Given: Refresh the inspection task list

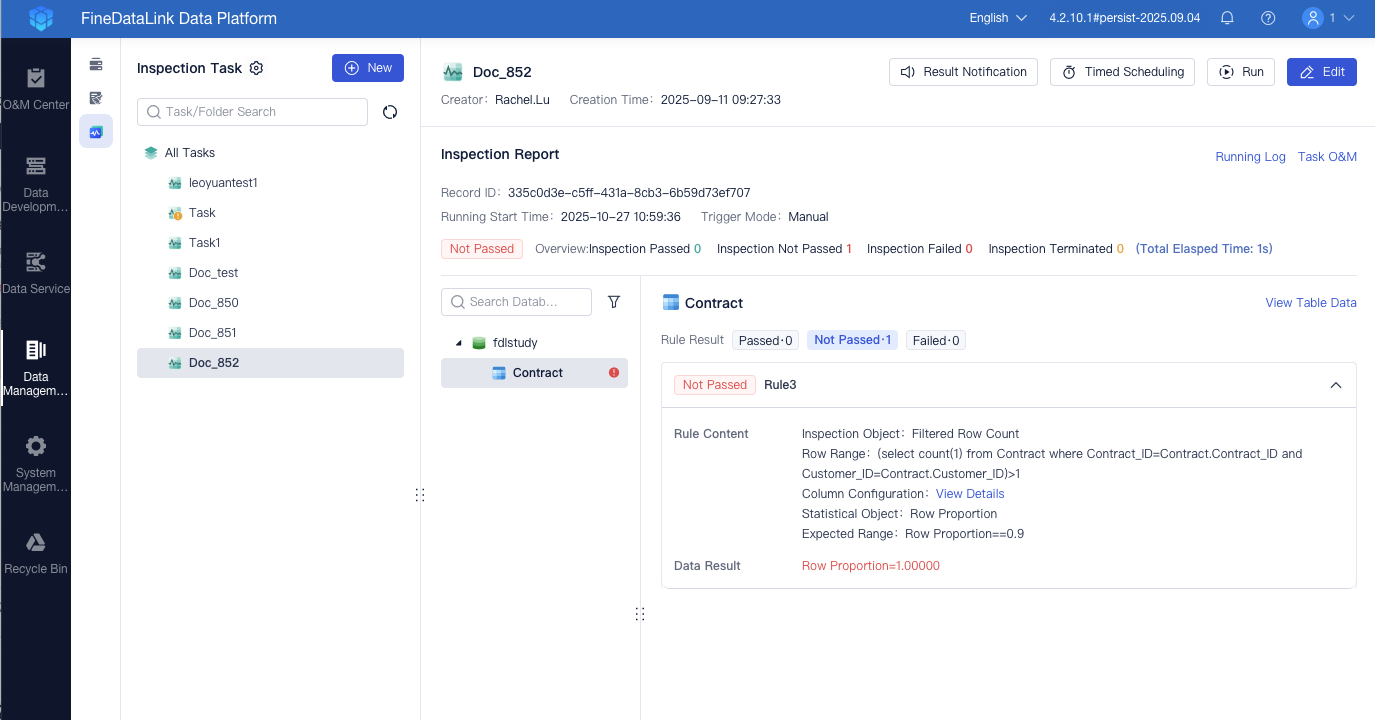Looking at the screenshot, I should pos(390,112).
